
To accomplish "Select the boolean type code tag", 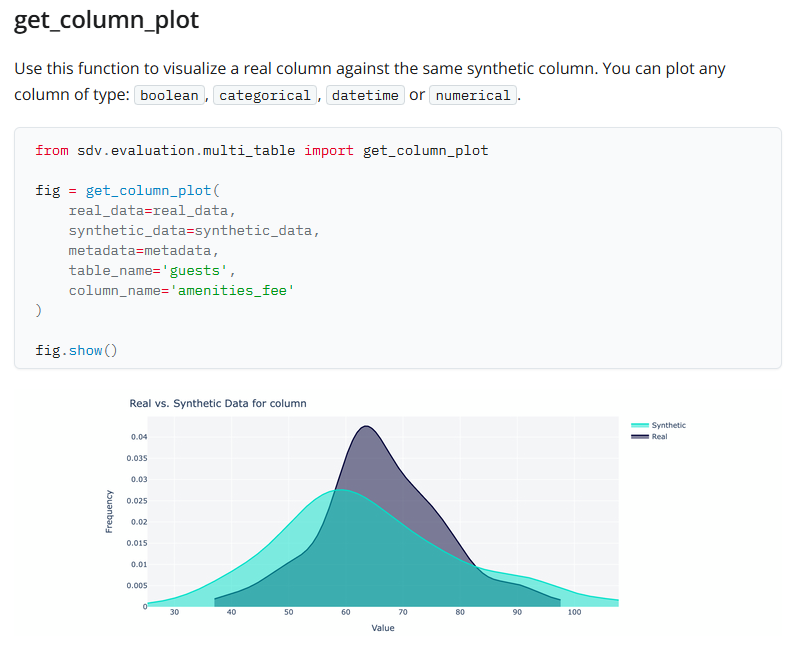I will pyautogui.click(x=169, y=96).
